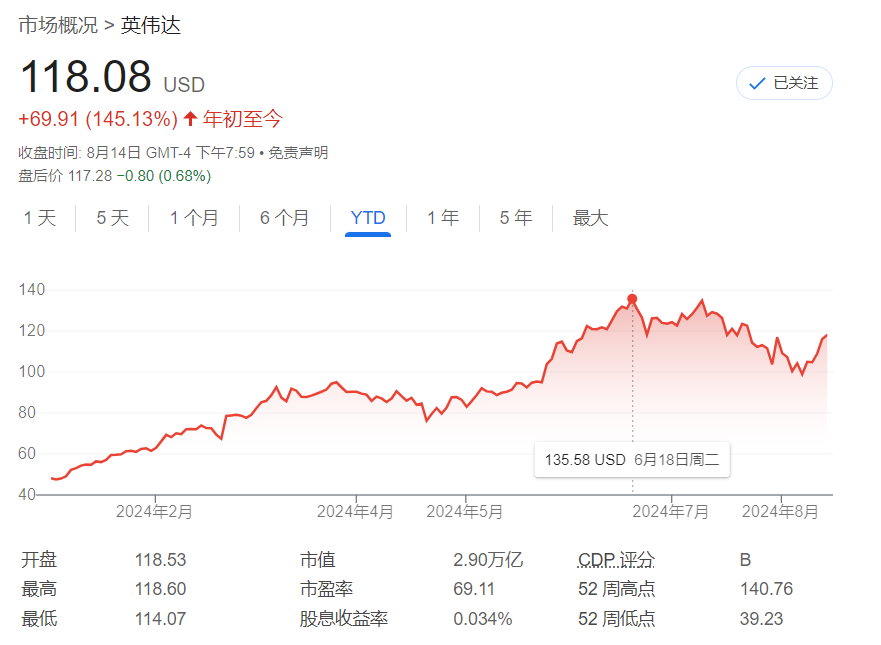Click the 盘后价 117.28 after-hours text
Screen dimensions: 881x645
(x=65, y=176)
